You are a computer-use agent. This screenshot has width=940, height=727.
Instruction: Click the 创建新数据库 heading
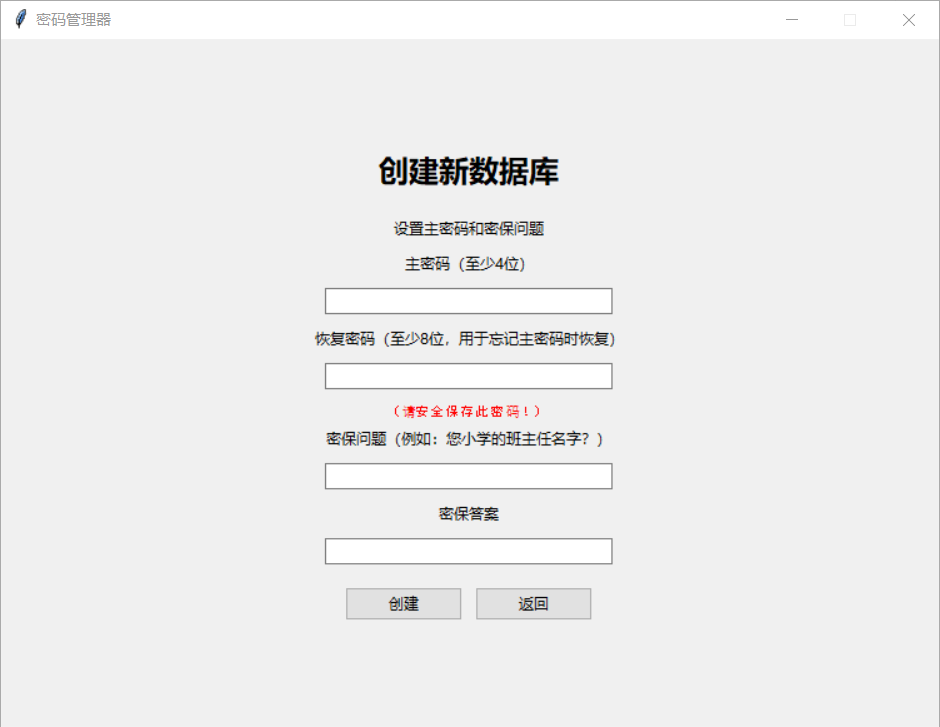click(x=468, y=172)
